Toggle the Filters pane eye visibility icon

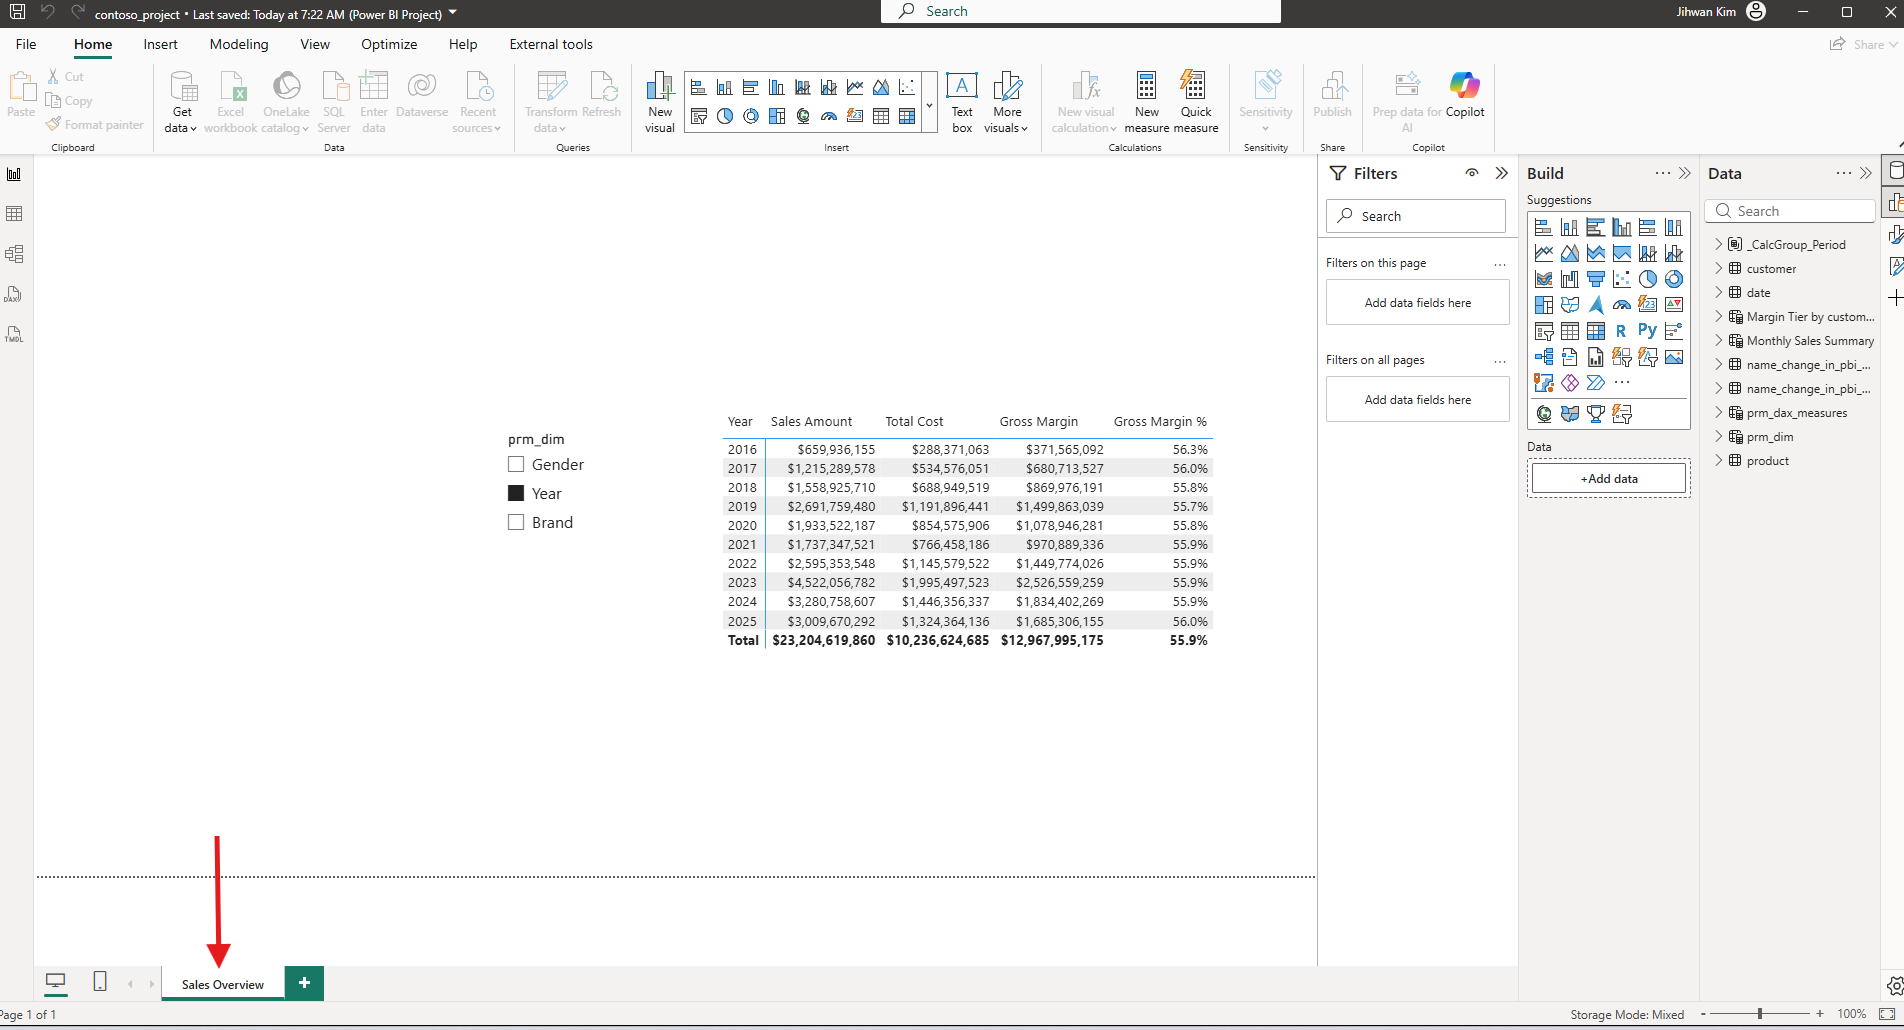point(1472,173)
